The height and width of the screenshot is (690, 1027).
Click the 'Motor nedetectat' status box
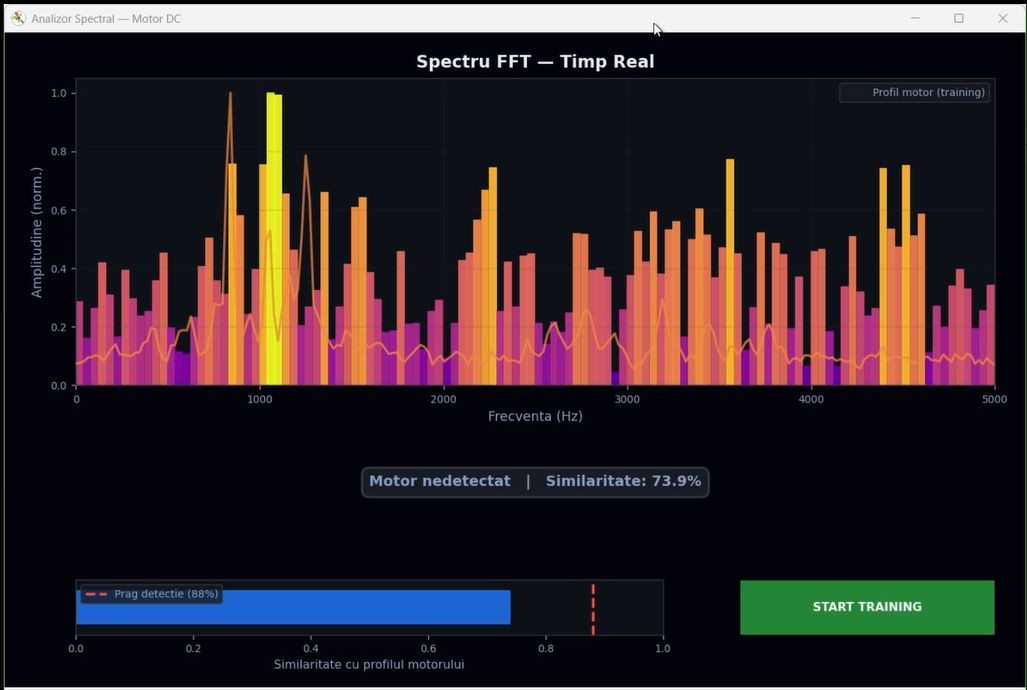pos(535,482)
